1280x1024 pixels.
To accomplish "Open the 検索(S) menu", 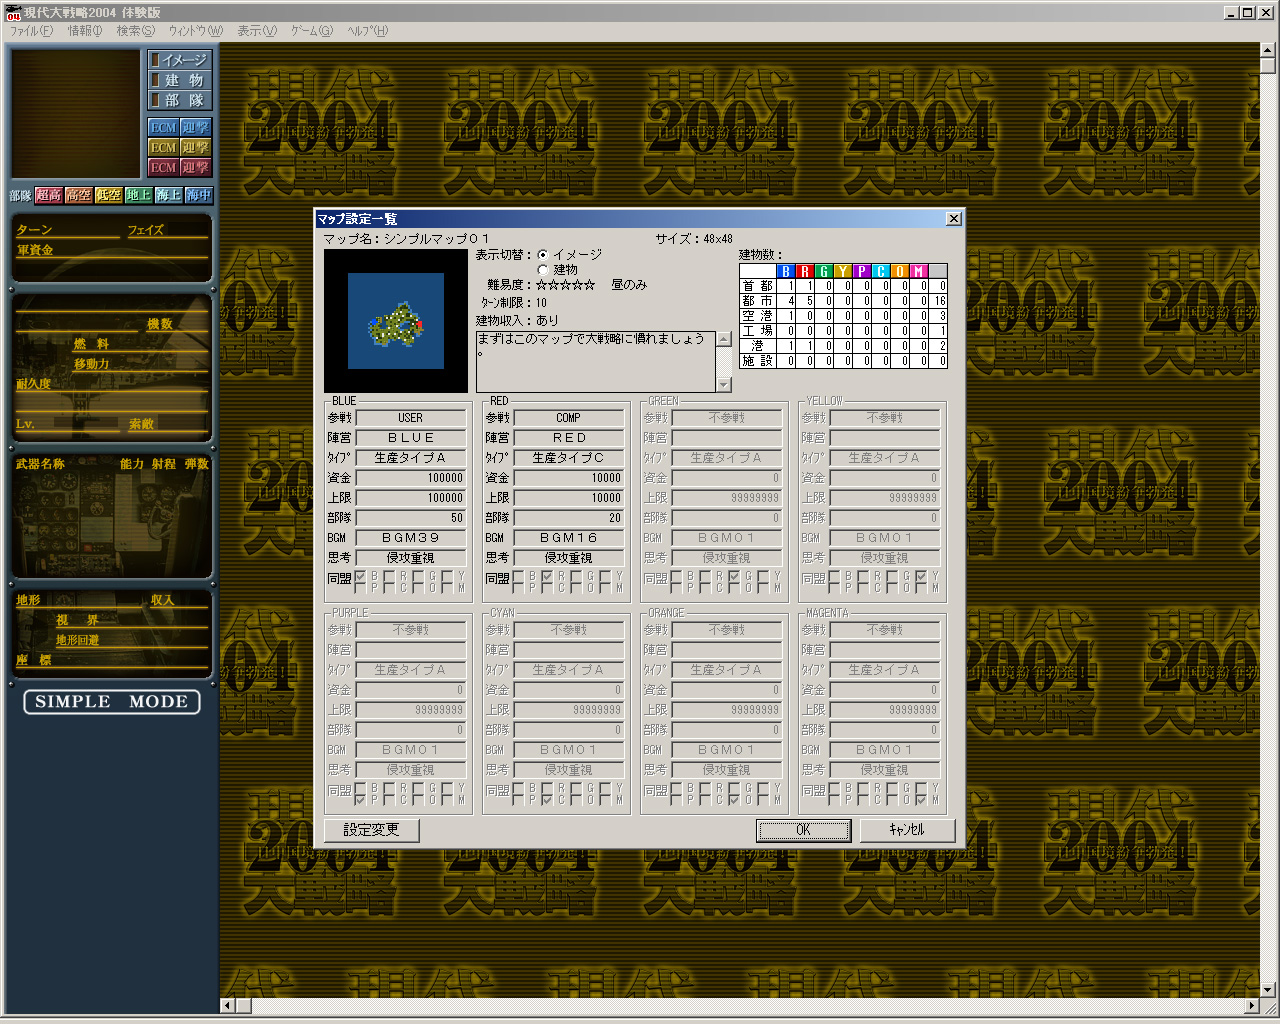I will [x=135, y=31].
